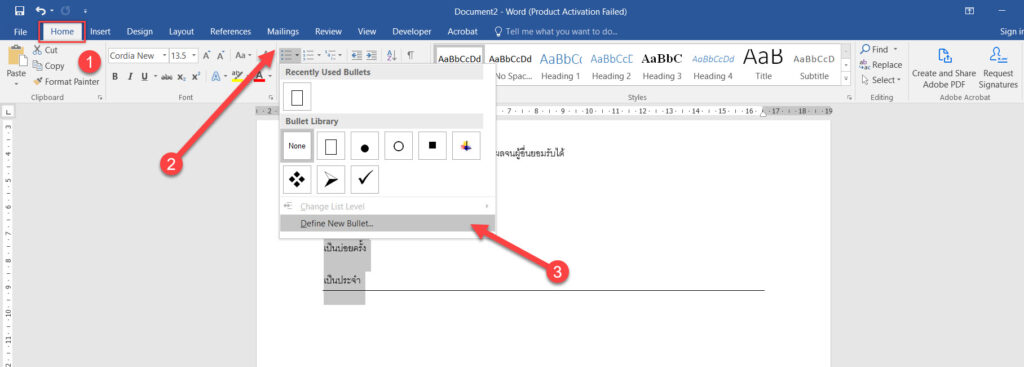Viewport: 1024px width, 367px height.
Task: Choose the hollow circle bullet
Action: tap(398, 146)
